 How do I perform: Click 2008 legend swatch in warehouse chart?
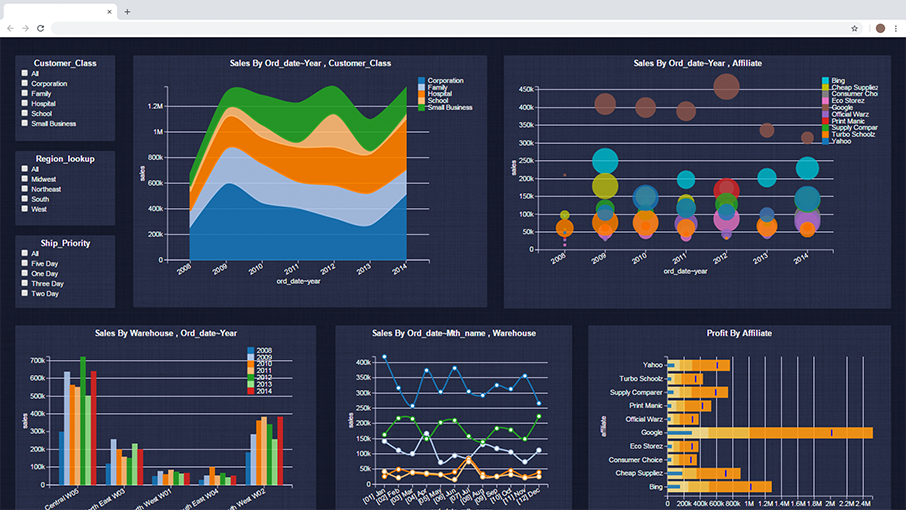251,351
